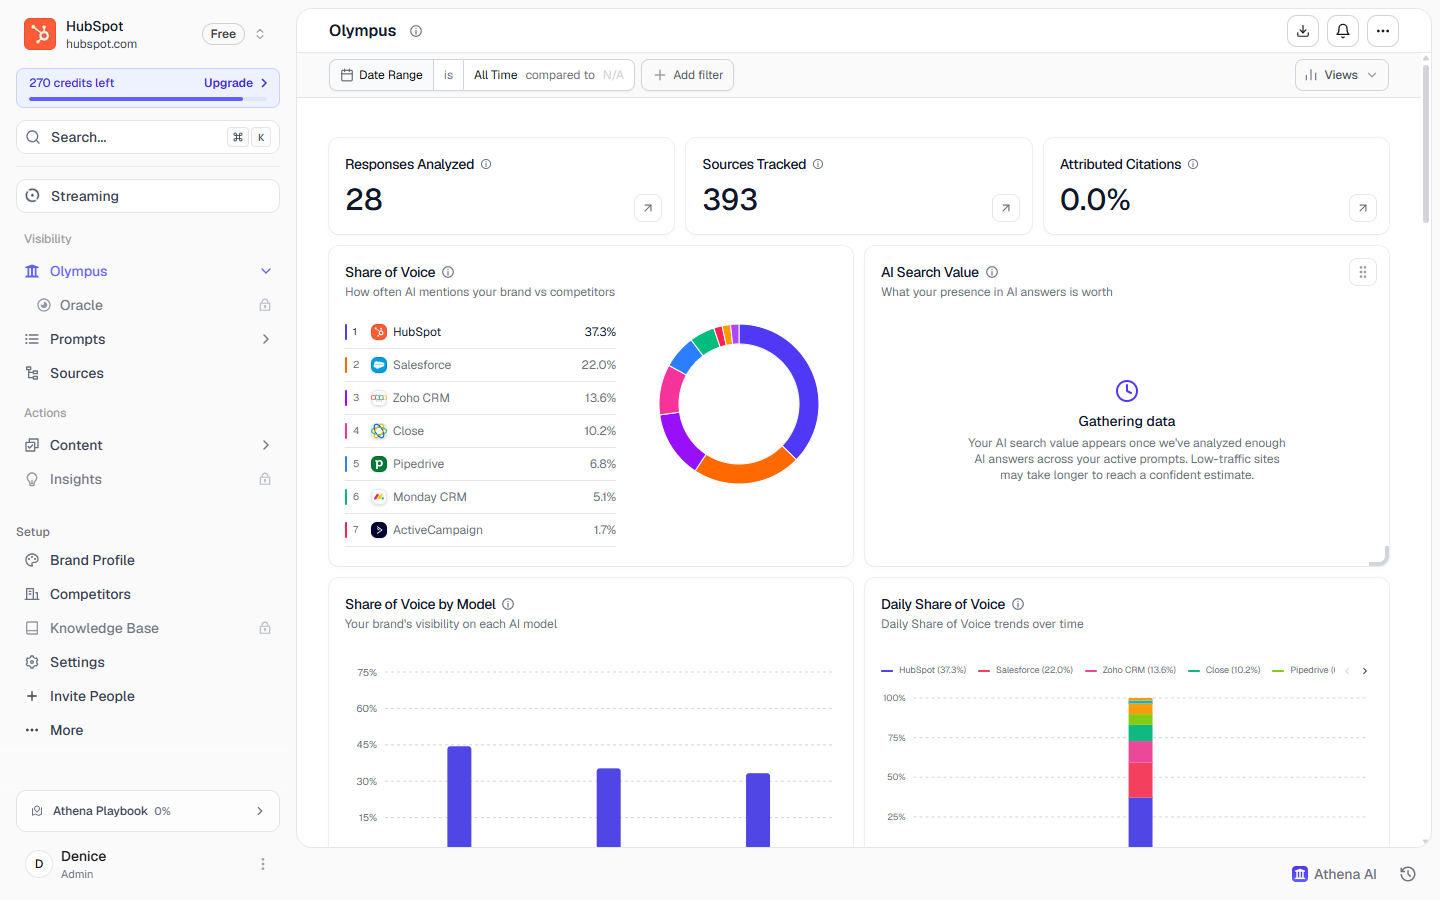1440x900 pixels.
Task: Click the credits usage progress bar
Action: point(148,99)
